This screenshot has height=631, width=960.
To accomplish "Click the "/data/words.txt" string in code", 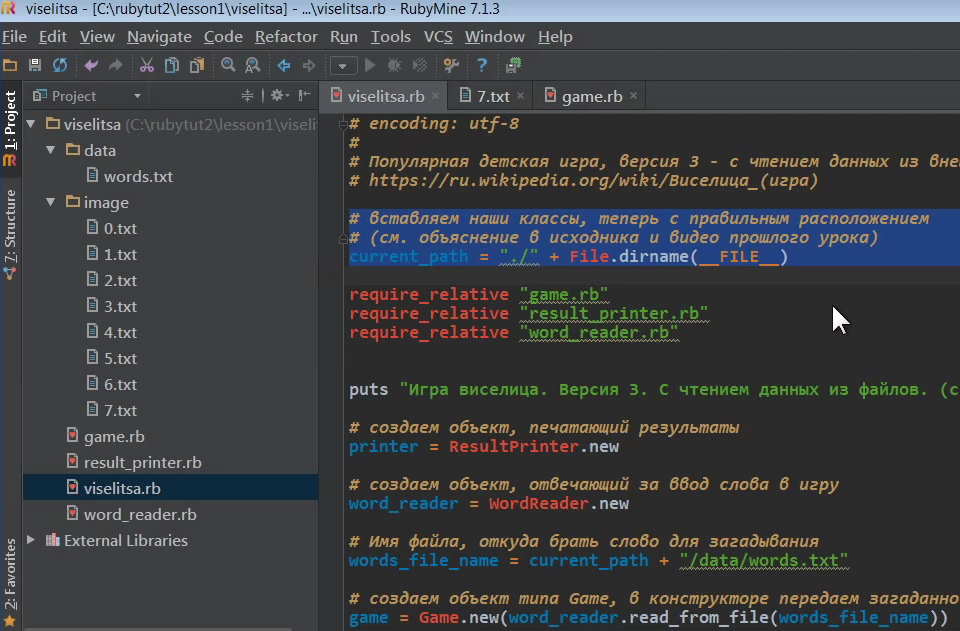I will coord(764,561).
